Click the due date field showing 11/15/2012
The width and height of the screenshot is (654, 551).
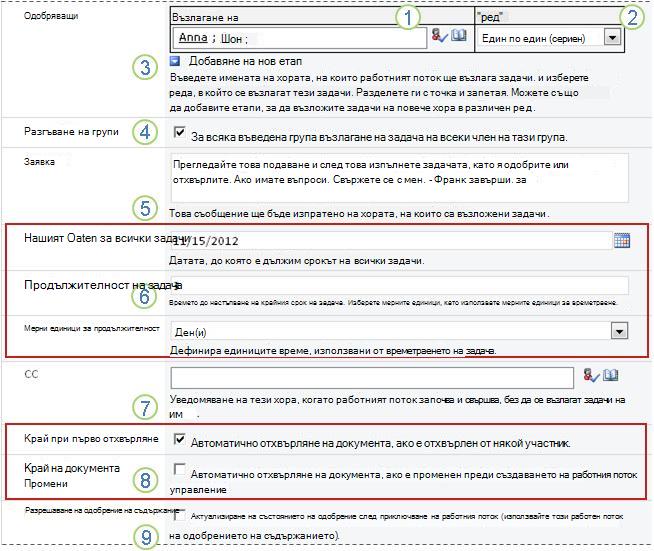[391, 241]
